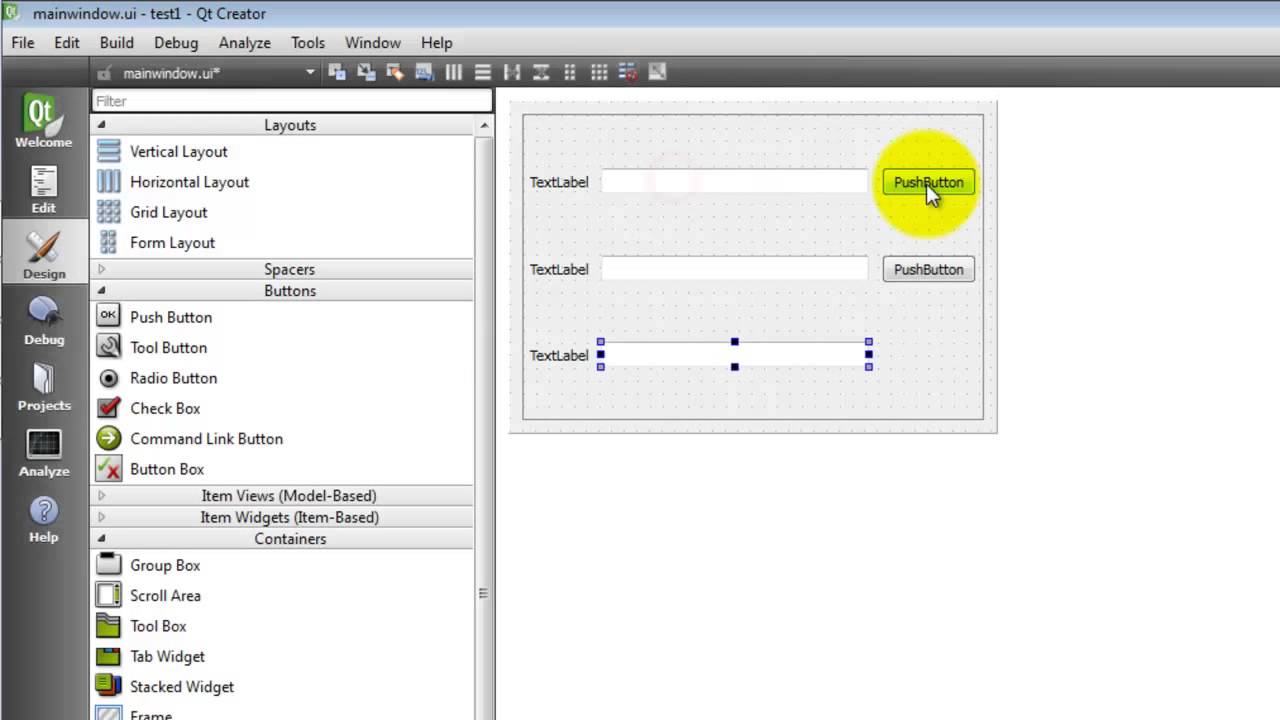The height and width of the screenshot is (720, 1280).
Task: Switch to Debug mode in sidebar
Action: pos(43,320)
